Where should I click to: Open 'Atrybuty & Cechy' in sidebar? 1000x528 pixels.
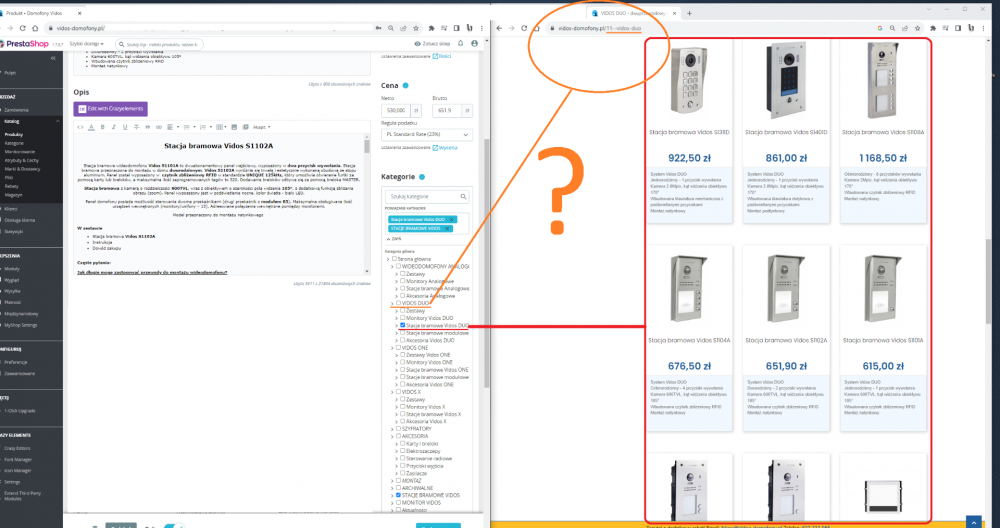[x=22, y=161]
